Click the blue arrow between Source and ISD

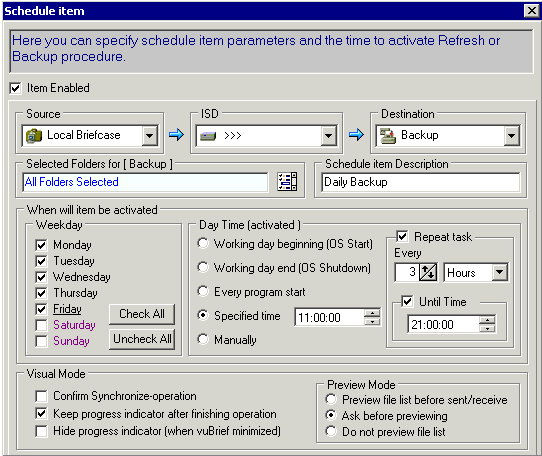(176, 134)
